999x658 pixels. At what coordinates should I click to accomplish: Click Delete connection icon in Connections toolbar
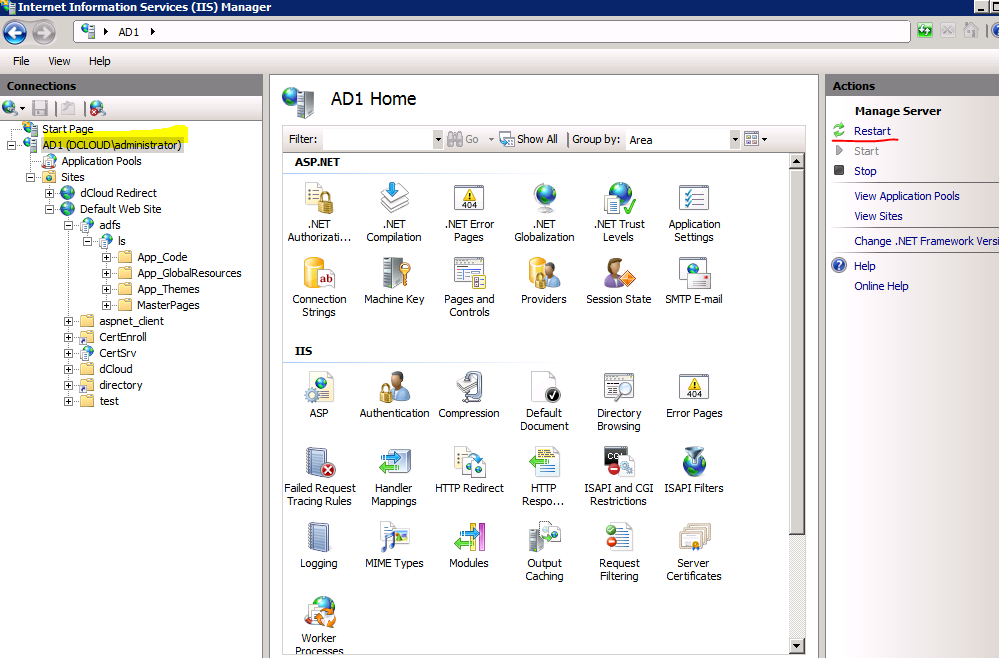tap(97, 108)
